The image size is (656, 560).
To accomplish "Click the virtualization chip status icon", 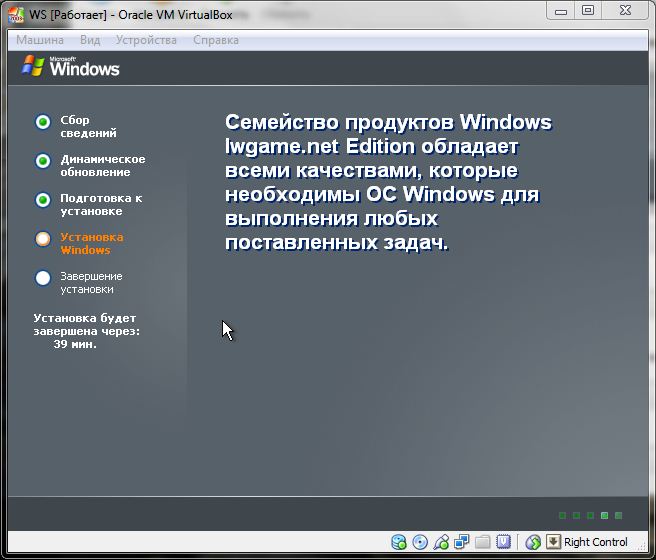I will 503,542.
